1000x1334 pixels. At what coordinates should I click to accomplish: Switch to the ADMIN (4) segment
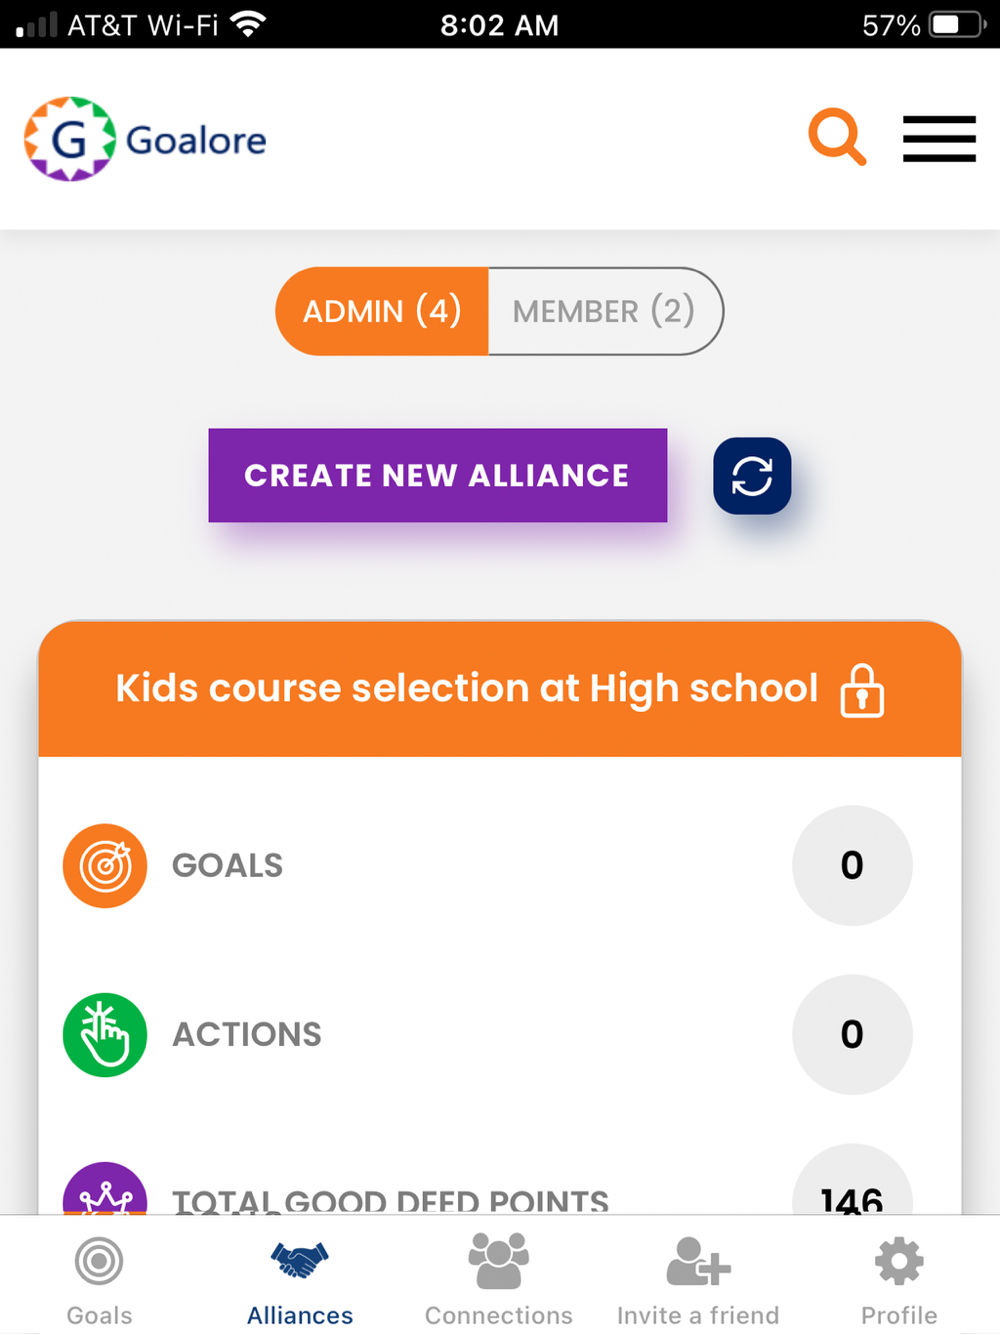(x=382, y=311)
